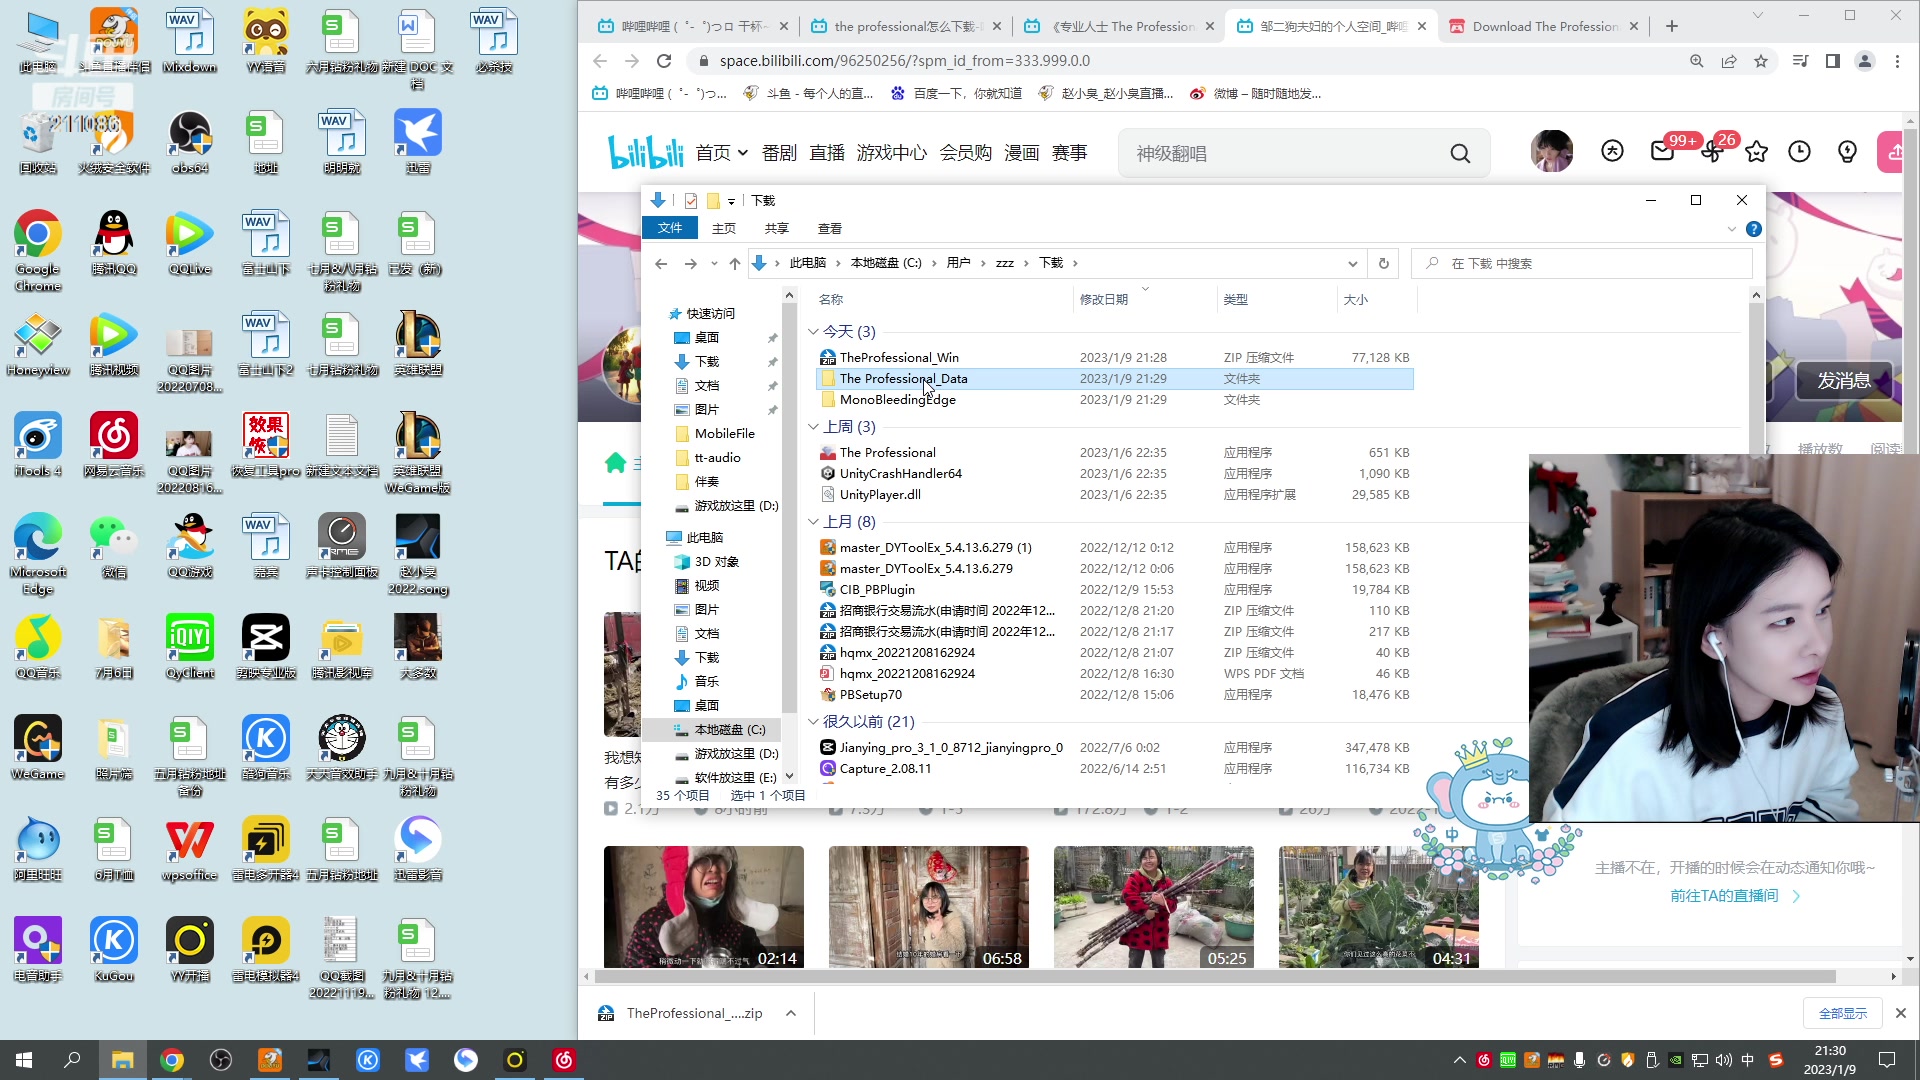Open the Honeyview desktop icon

click(38, 344)
